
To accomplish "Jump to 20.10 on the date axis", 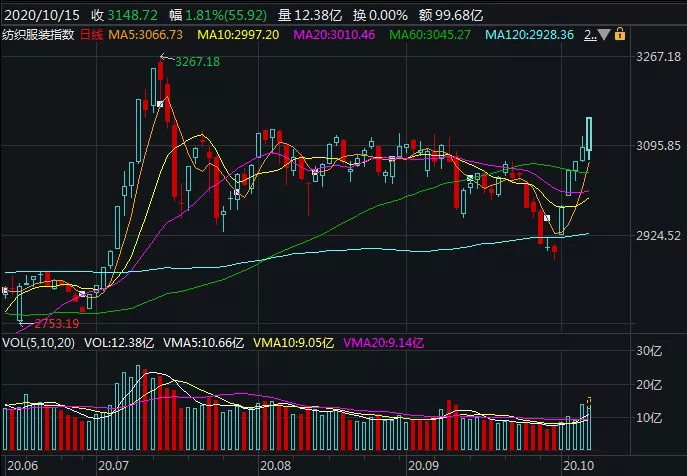I will 578,465.
